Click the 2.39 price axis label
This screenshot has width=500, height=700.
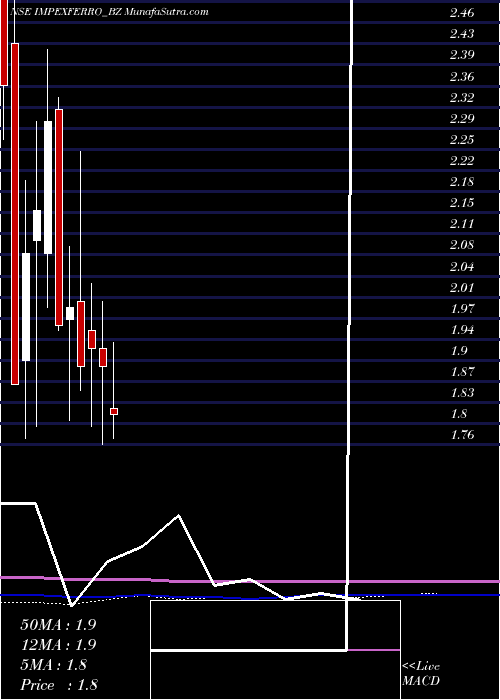coord(462,54)
